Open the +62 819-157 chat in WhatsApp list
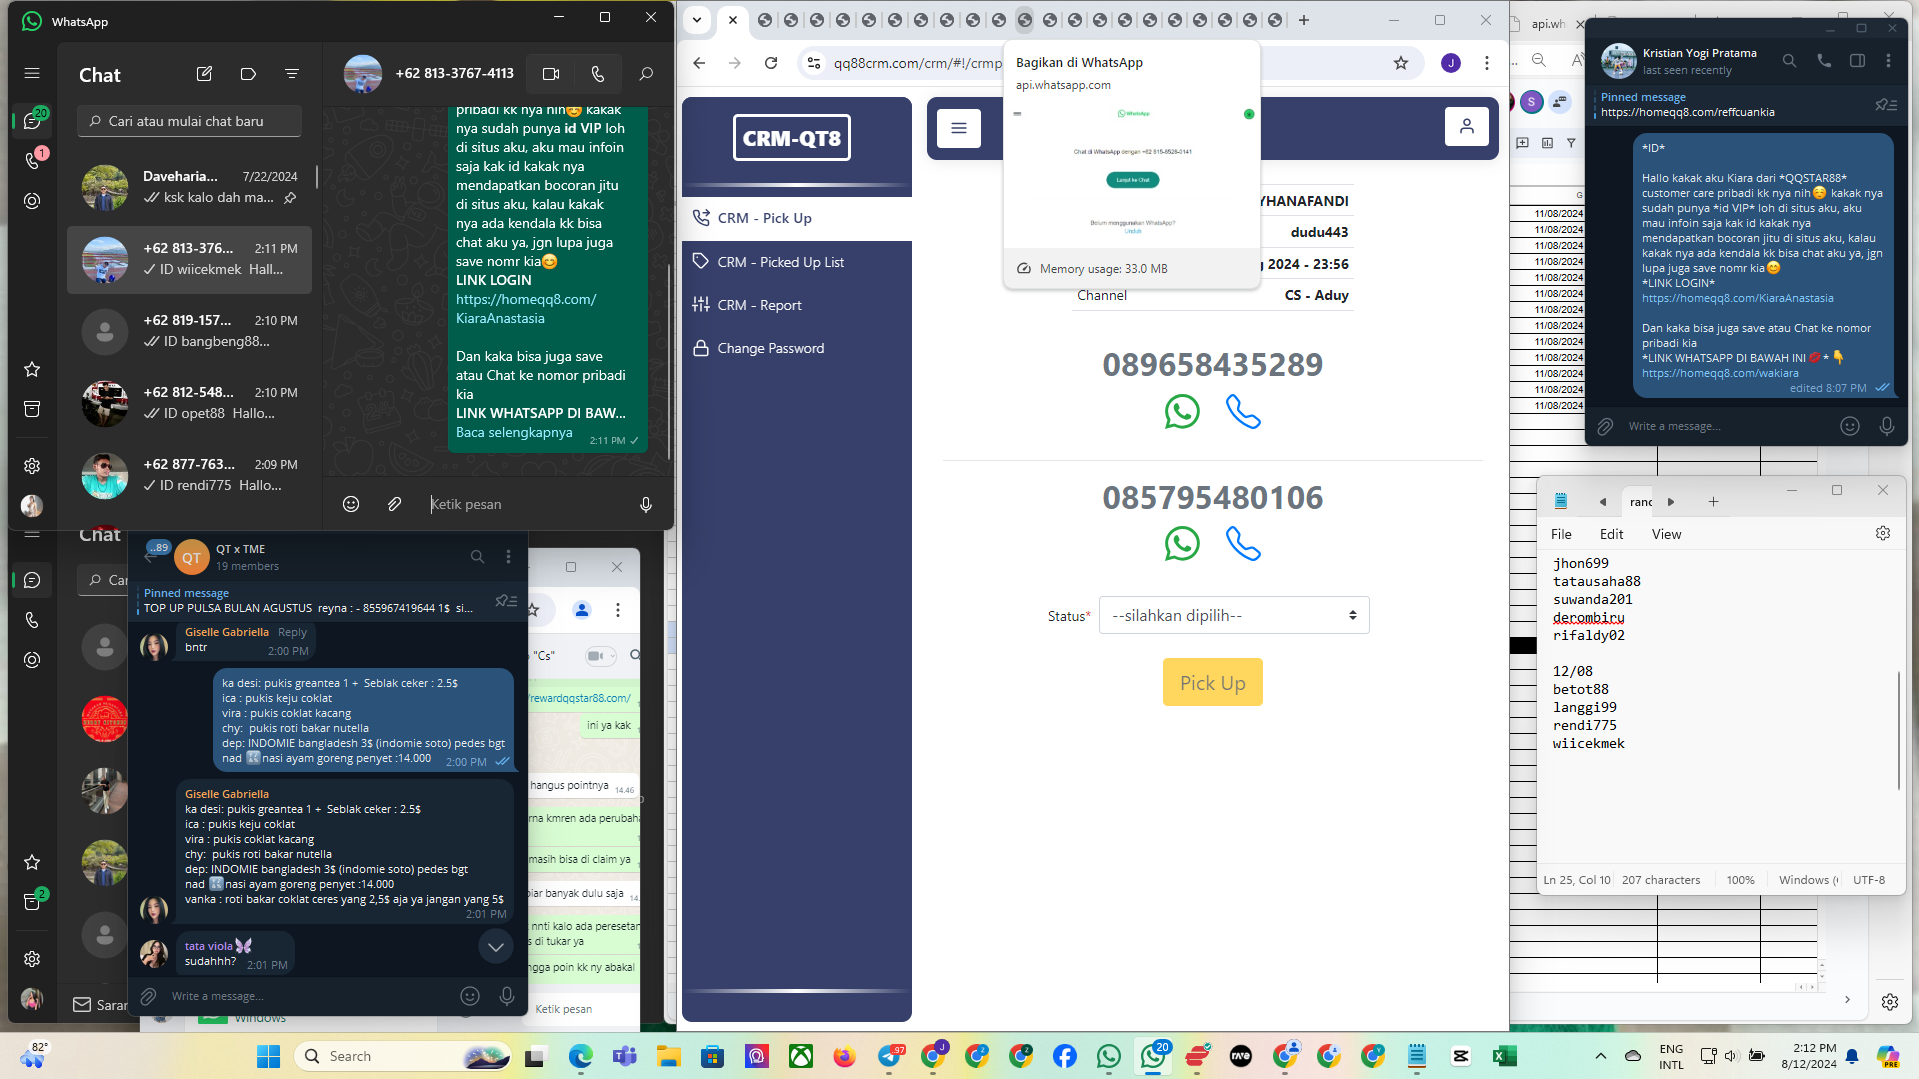Viewport: 1919px width, 1079px height. [x=190, y=331]
